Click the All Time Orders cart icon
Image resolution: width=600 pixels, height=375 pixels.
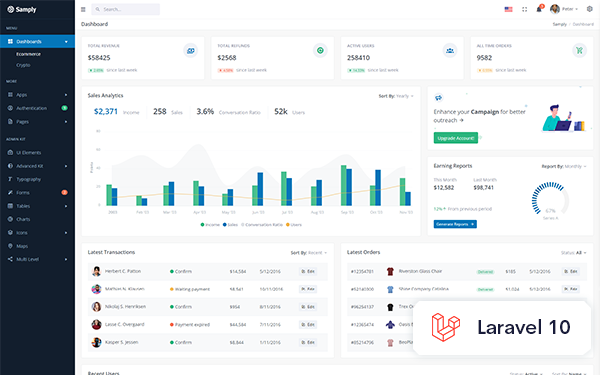coord(579,50)
